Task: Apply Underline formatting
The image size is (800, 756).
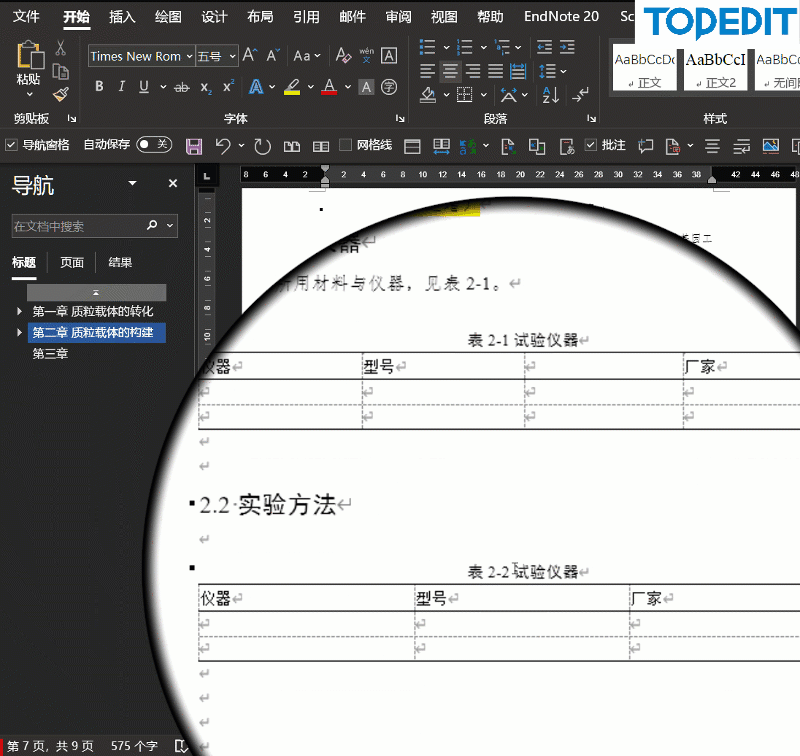Action: [x=144, y=87]
